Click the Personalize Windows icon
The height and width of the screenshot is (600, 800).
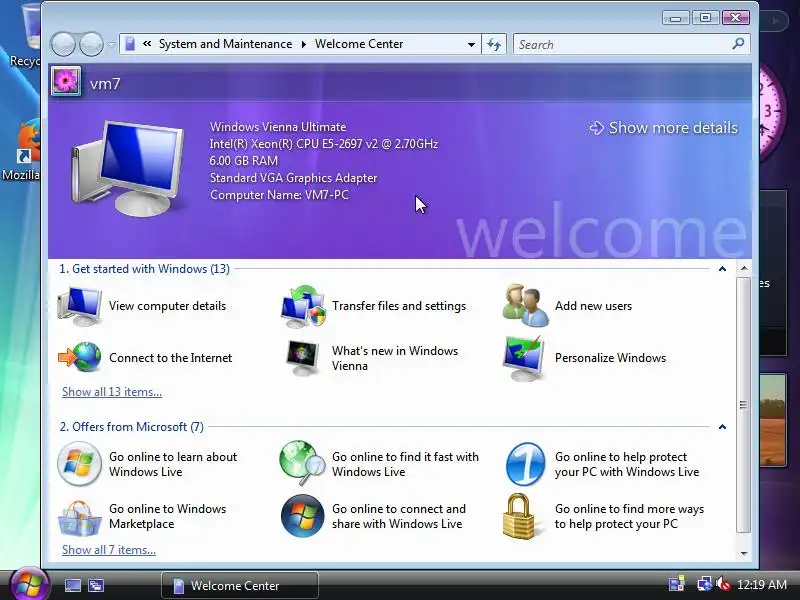pyautogui.click(x=524, y=358)
